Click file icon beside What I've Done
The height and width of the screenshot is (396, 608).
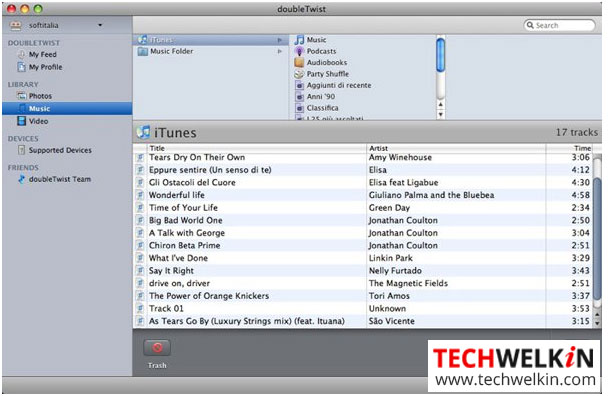point(140,258)
